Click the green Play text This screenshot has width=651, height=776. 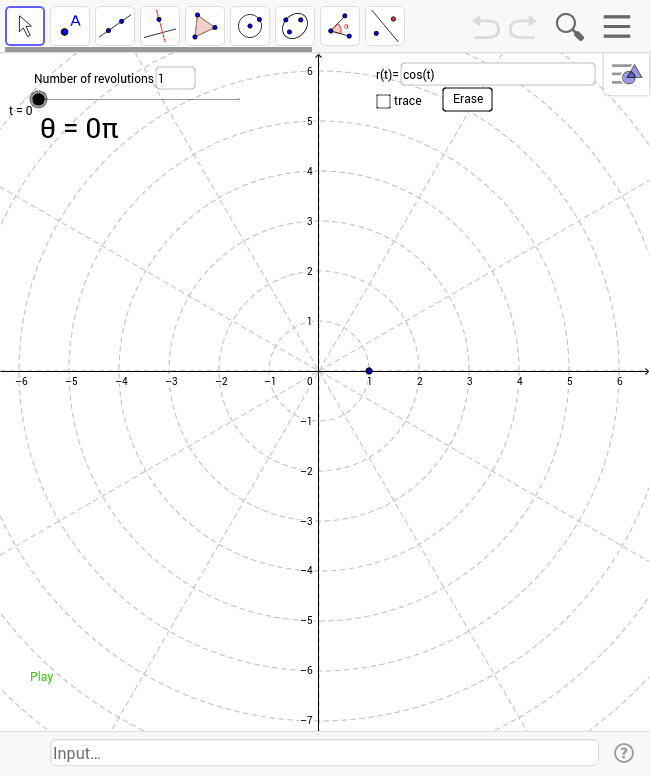pos(42,677)
